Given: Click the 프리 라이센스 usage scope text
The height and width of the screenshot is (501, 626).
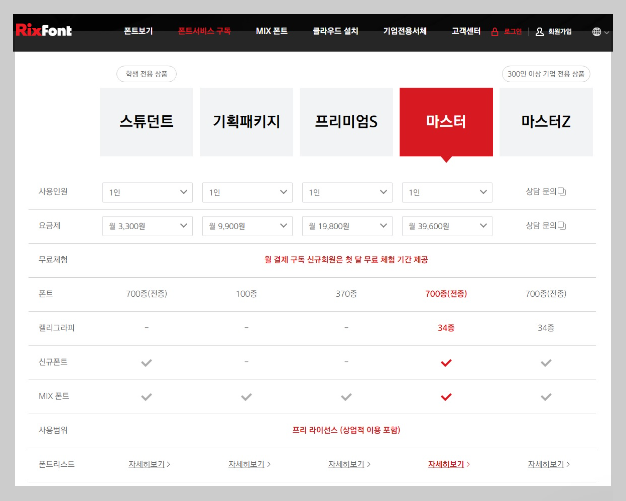Looking at the screenshot, I should pyautogui.click(x=346, y=430).
